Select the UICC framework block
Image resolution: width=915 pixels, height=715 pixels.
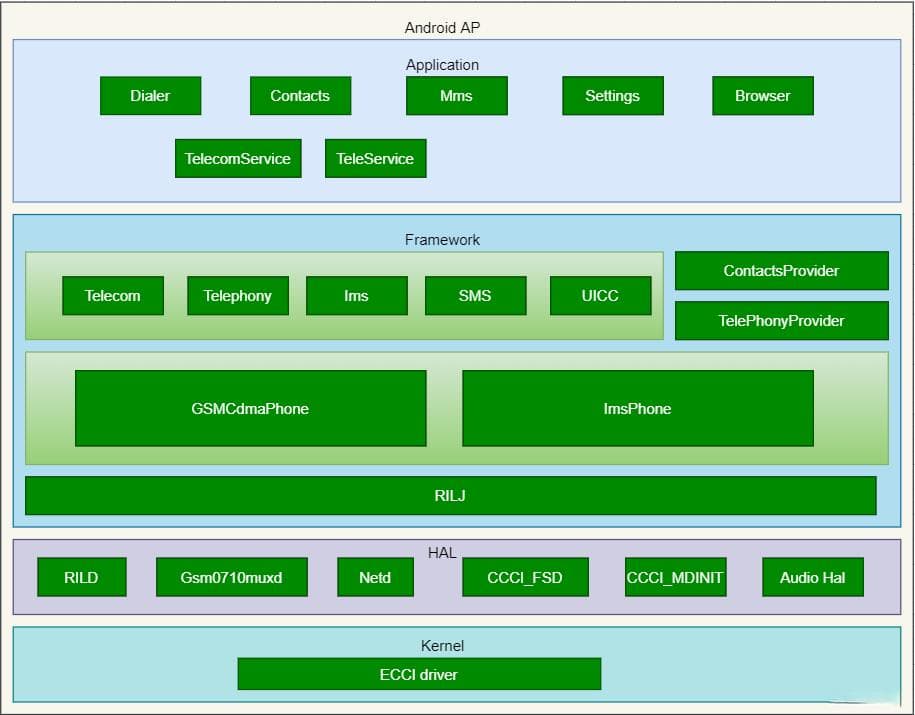coord(600,296)
